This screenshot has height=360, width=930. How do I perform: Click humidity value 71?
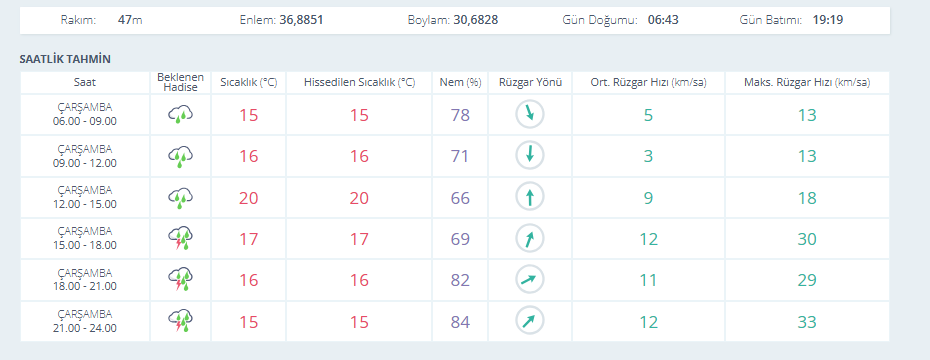tap(460, 156)
